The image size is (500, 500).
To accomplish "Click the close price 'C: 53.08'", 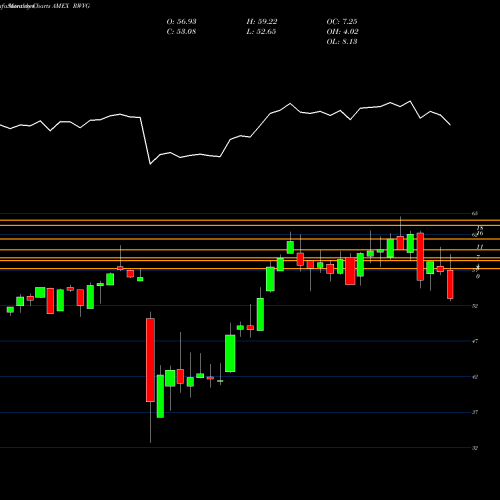I will [x=181, y=32].
